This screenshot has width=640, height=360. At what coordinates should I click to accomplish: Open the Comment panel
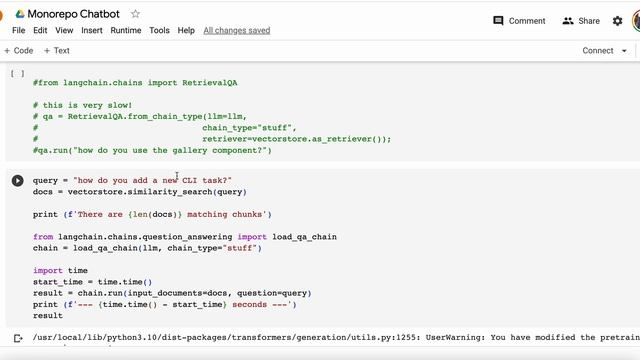pyautogui.click(x=519, y=21)
